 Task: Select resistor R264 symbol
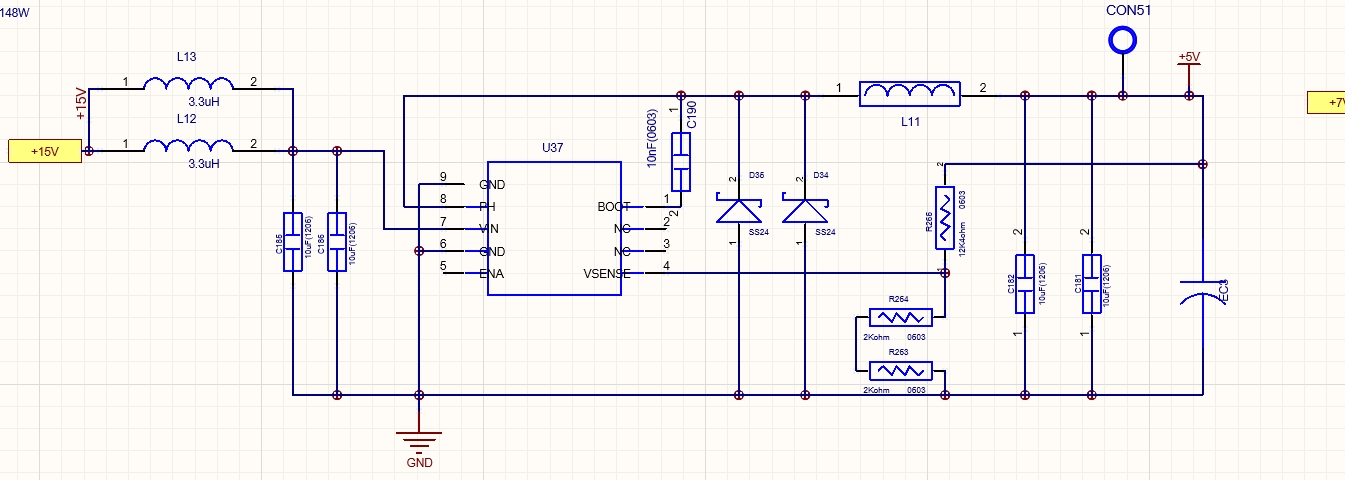pyautogui.click(x=901, y=317)
